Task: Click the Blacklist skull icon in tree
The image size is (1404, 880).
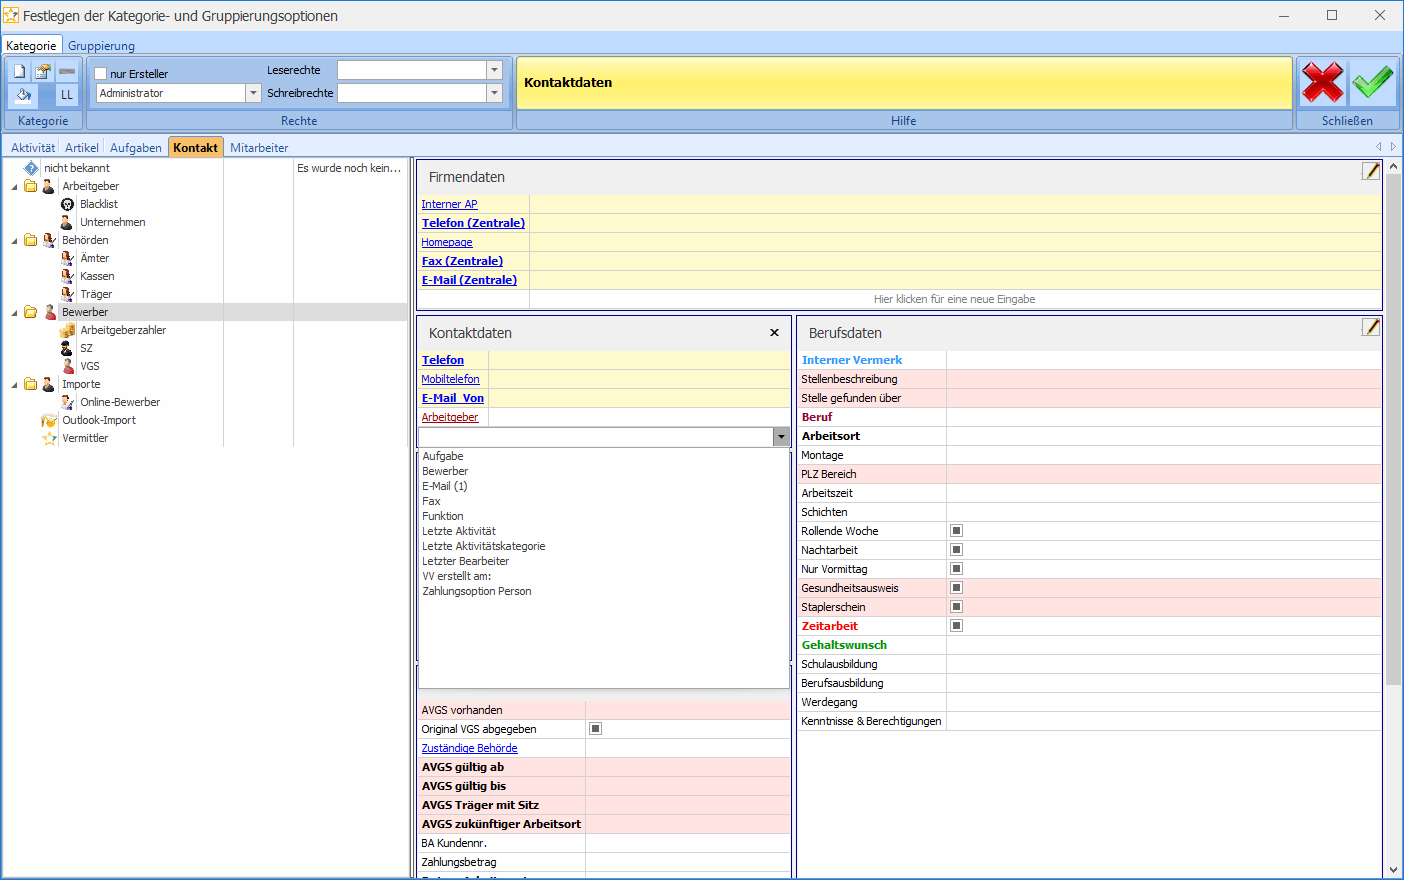Action: pos(67,204)
